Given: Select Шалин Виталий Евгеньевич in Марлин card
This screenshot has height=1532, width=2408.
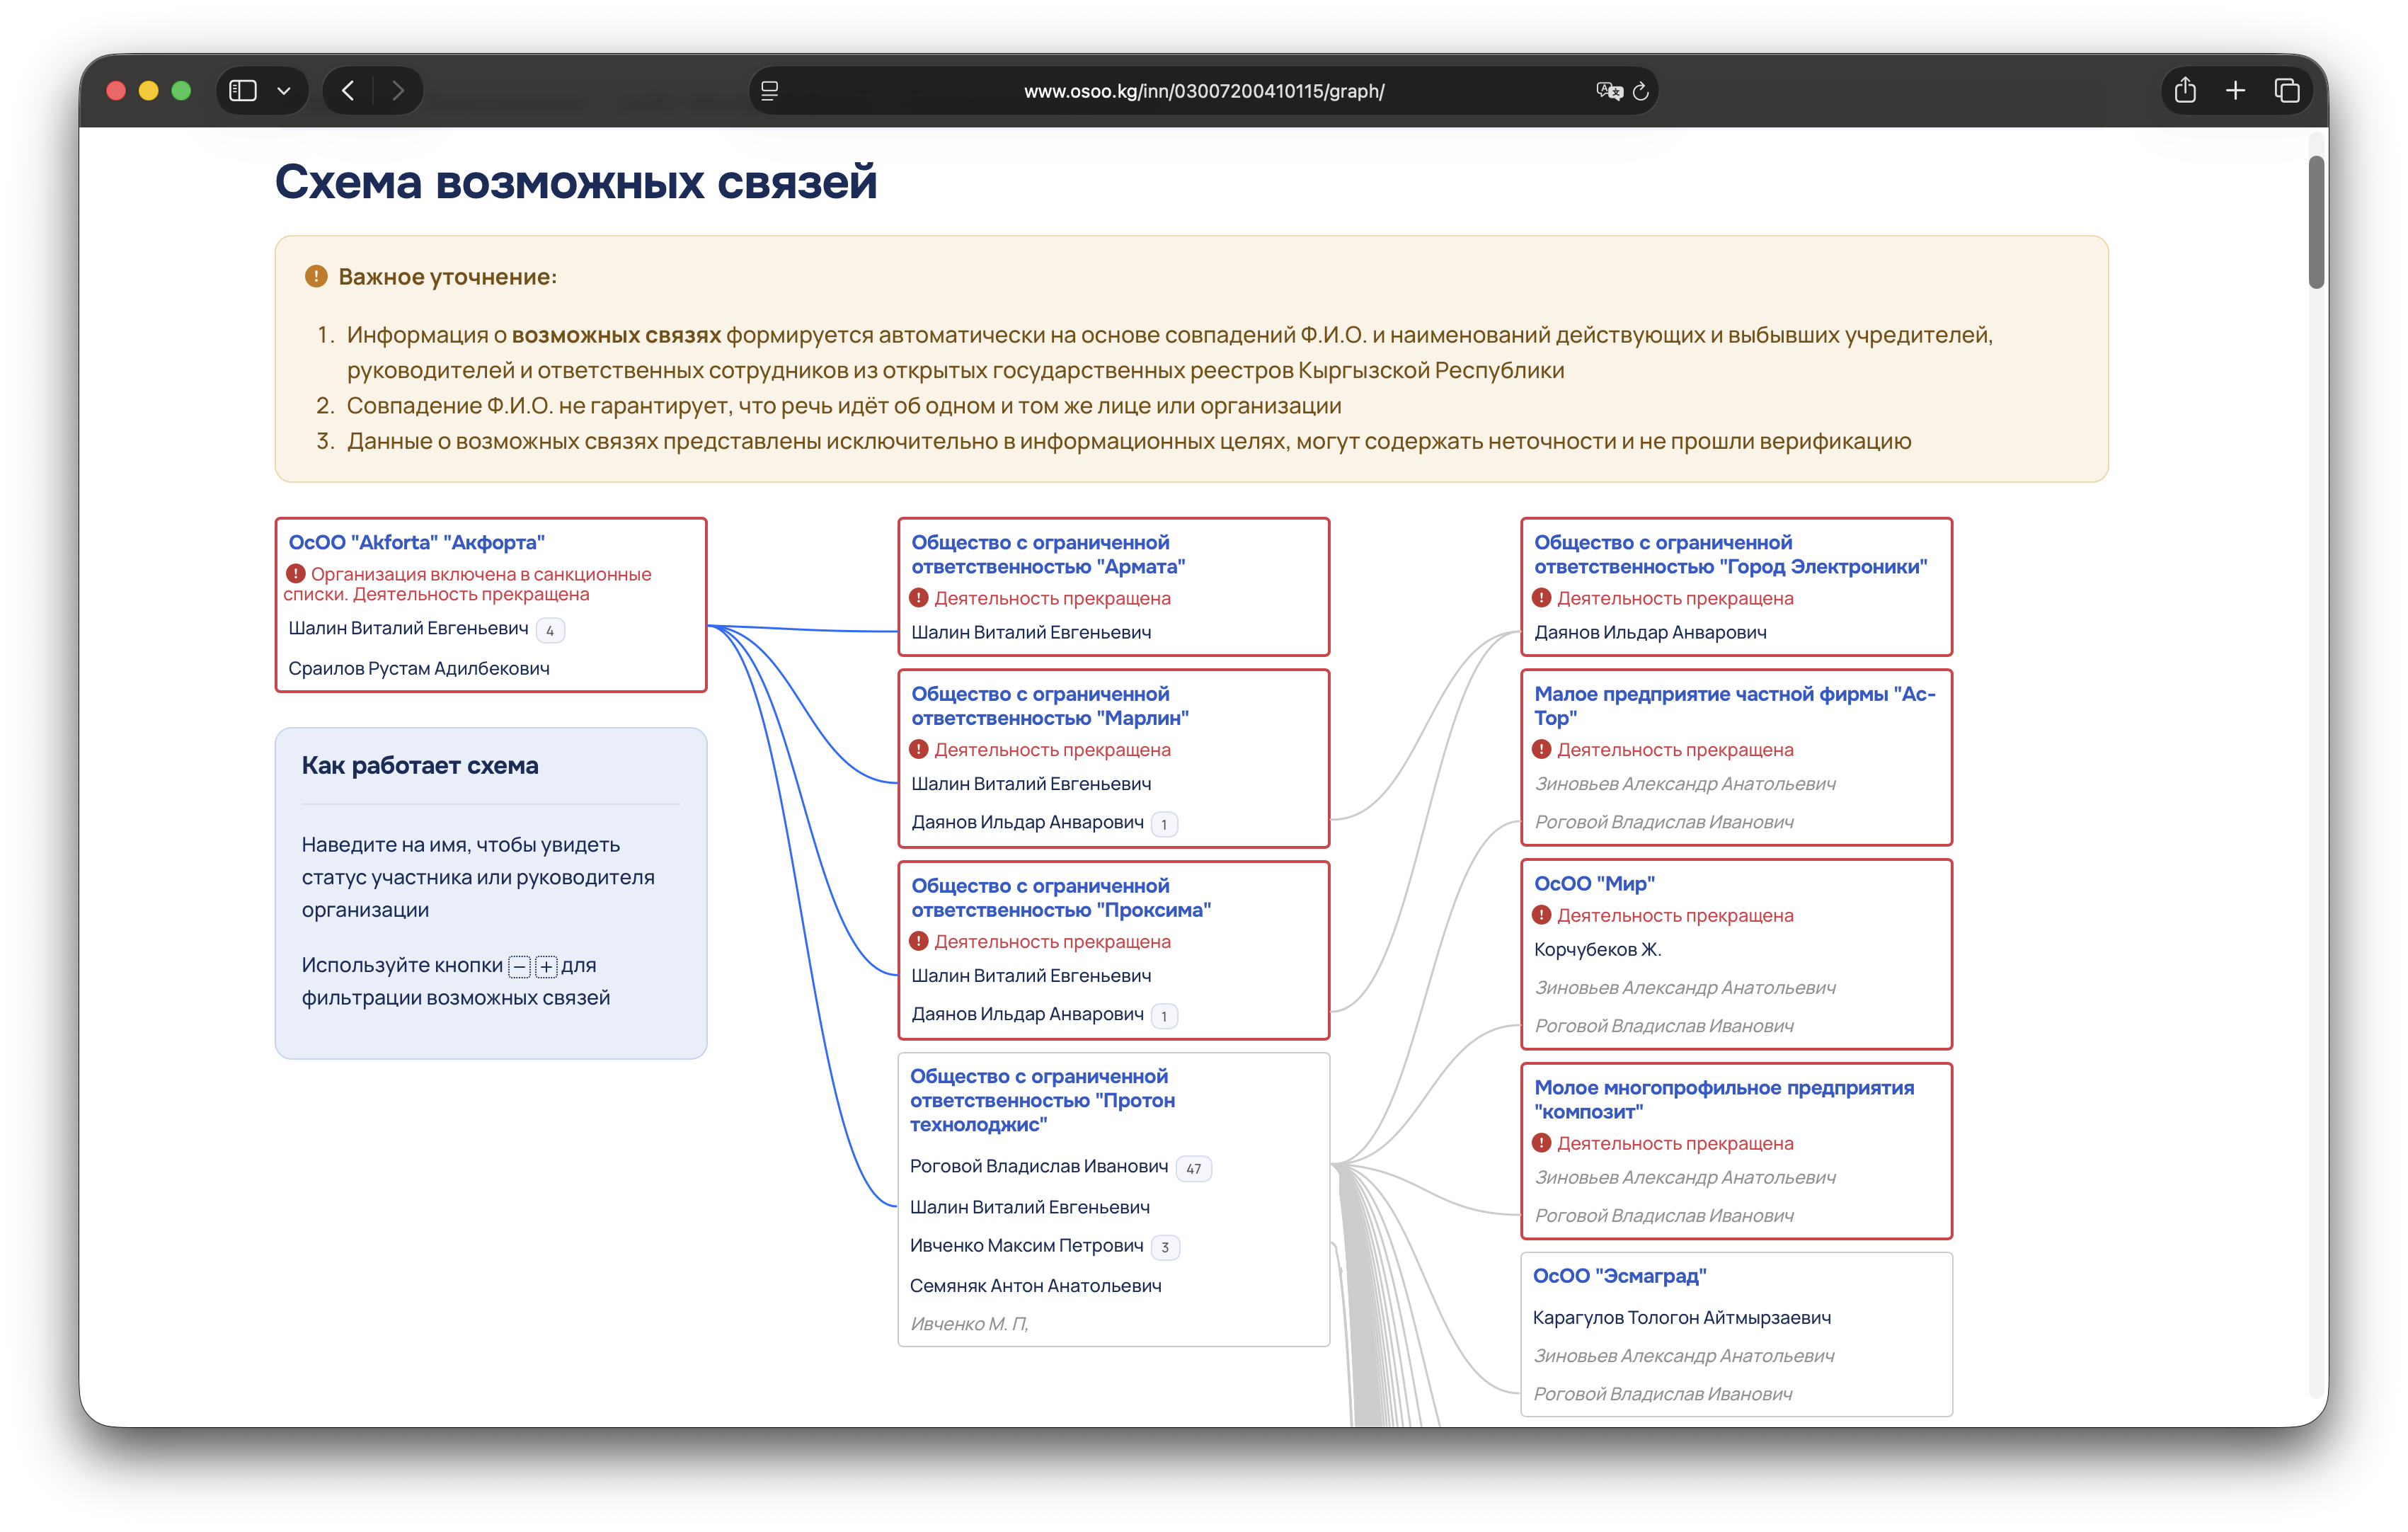Looking at the screenshot, I should coord(1031,784).
